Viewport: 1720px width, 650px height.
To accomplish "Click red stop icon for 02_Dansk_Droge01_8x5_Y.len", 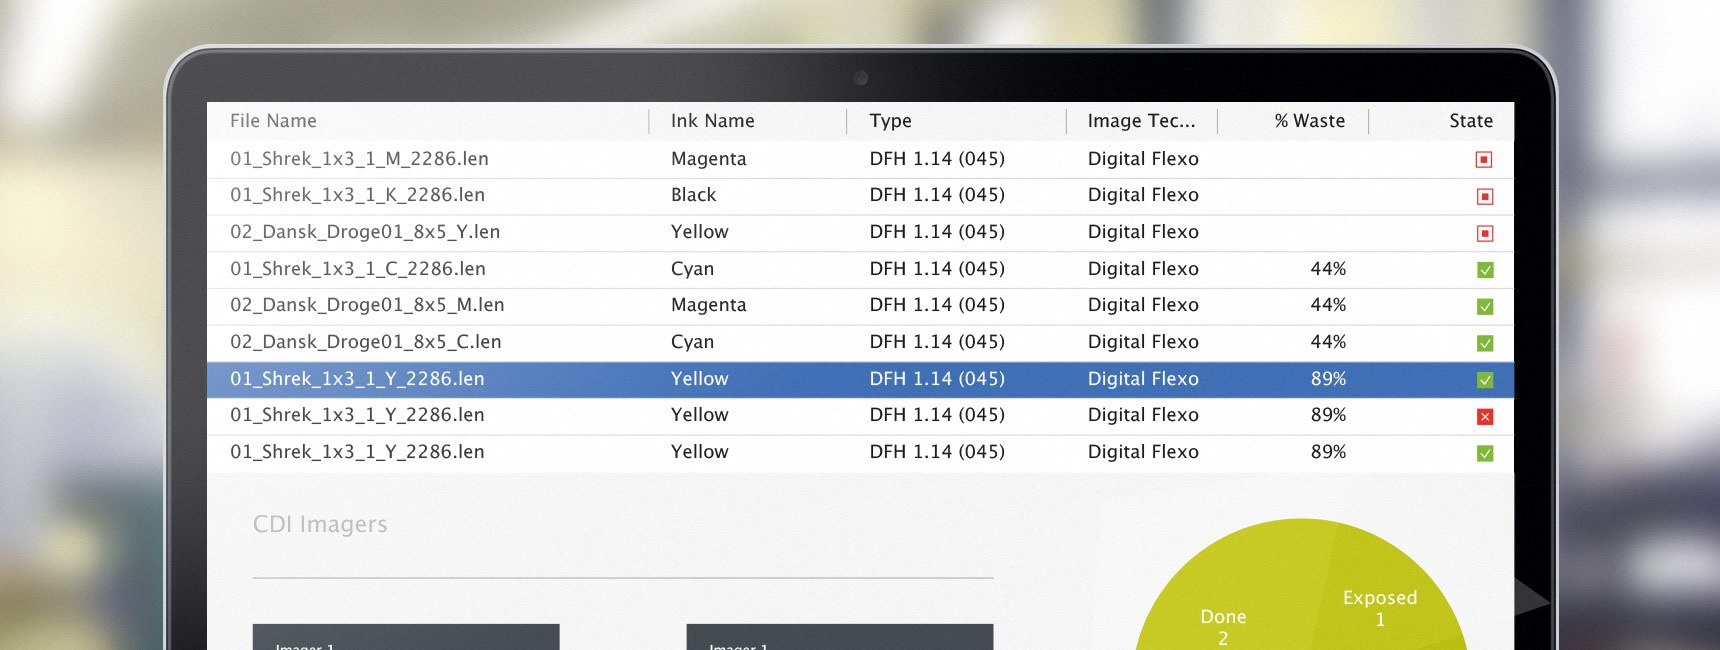I will 1484,234.
